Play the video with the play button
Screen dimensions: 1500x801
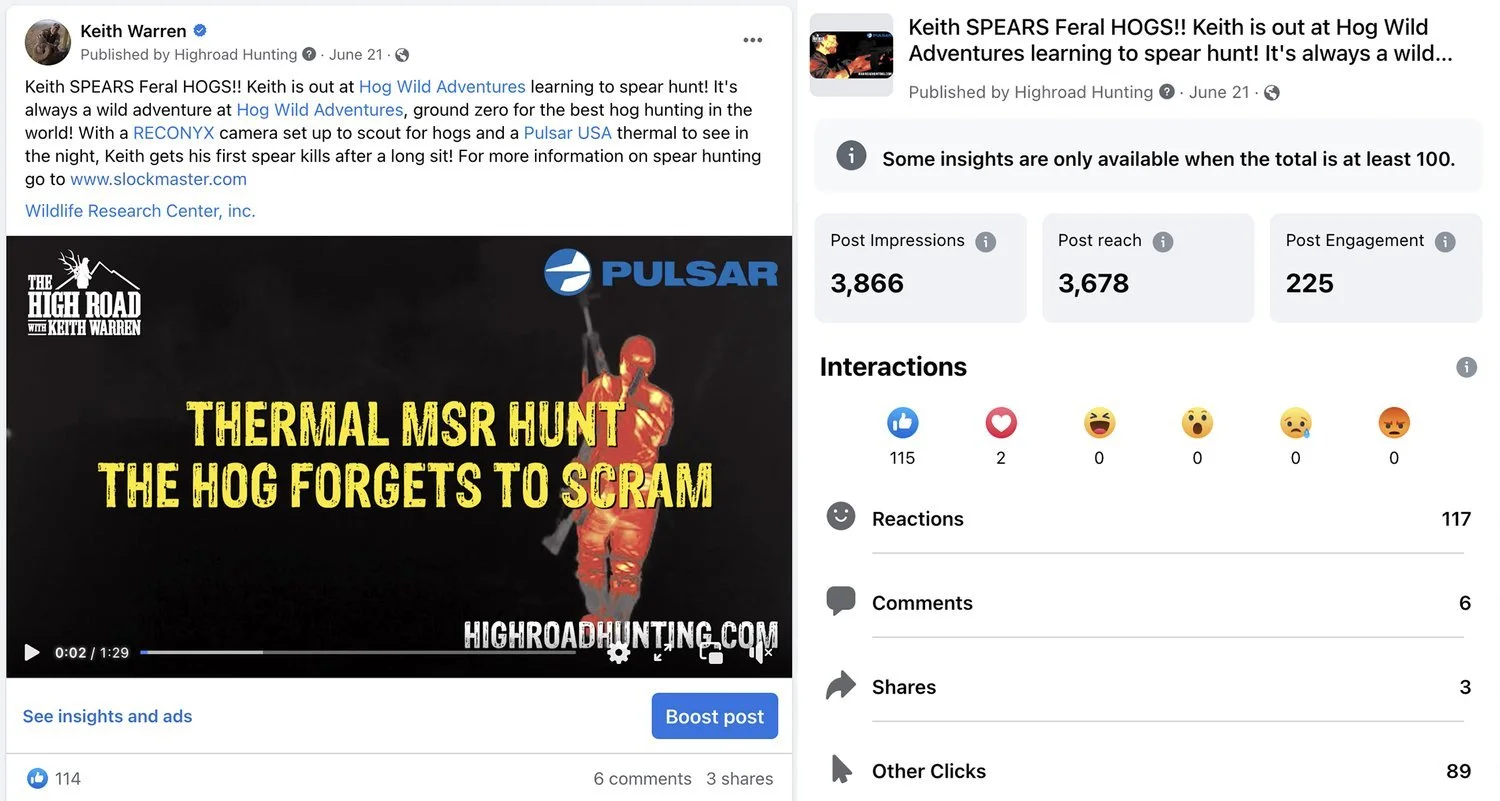(32, 652)
